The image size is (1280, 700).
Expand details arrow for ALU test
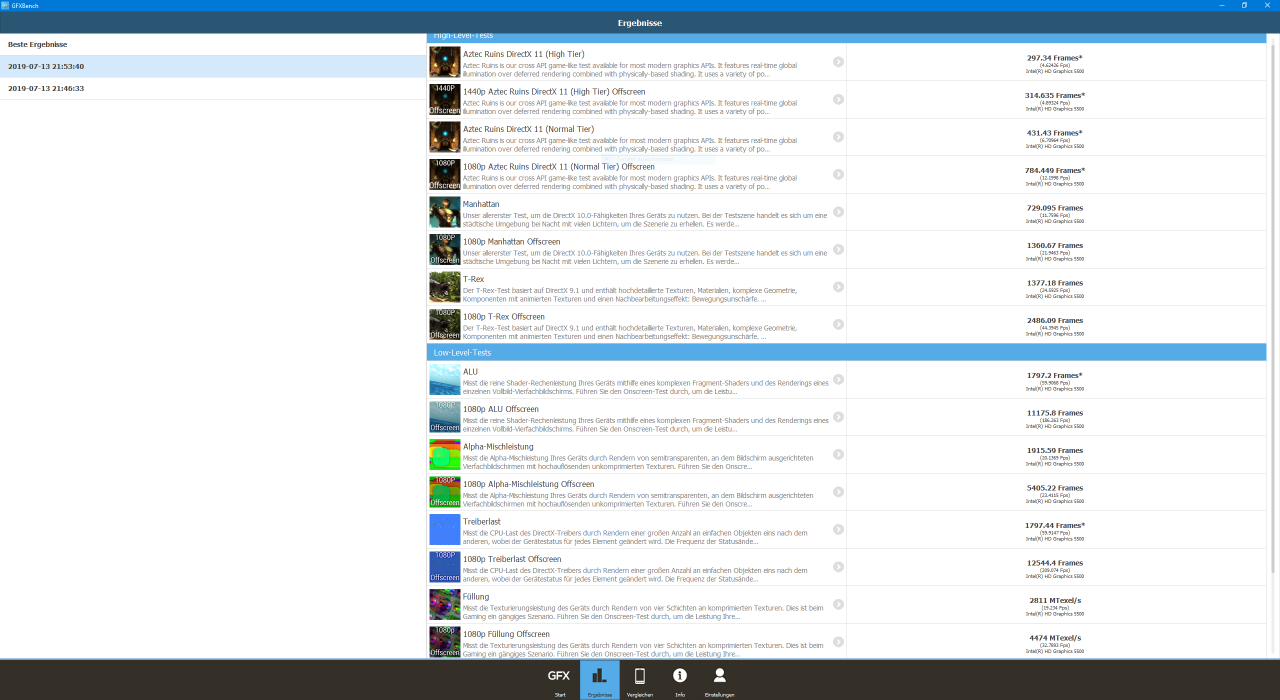click(x=838, y=379)
